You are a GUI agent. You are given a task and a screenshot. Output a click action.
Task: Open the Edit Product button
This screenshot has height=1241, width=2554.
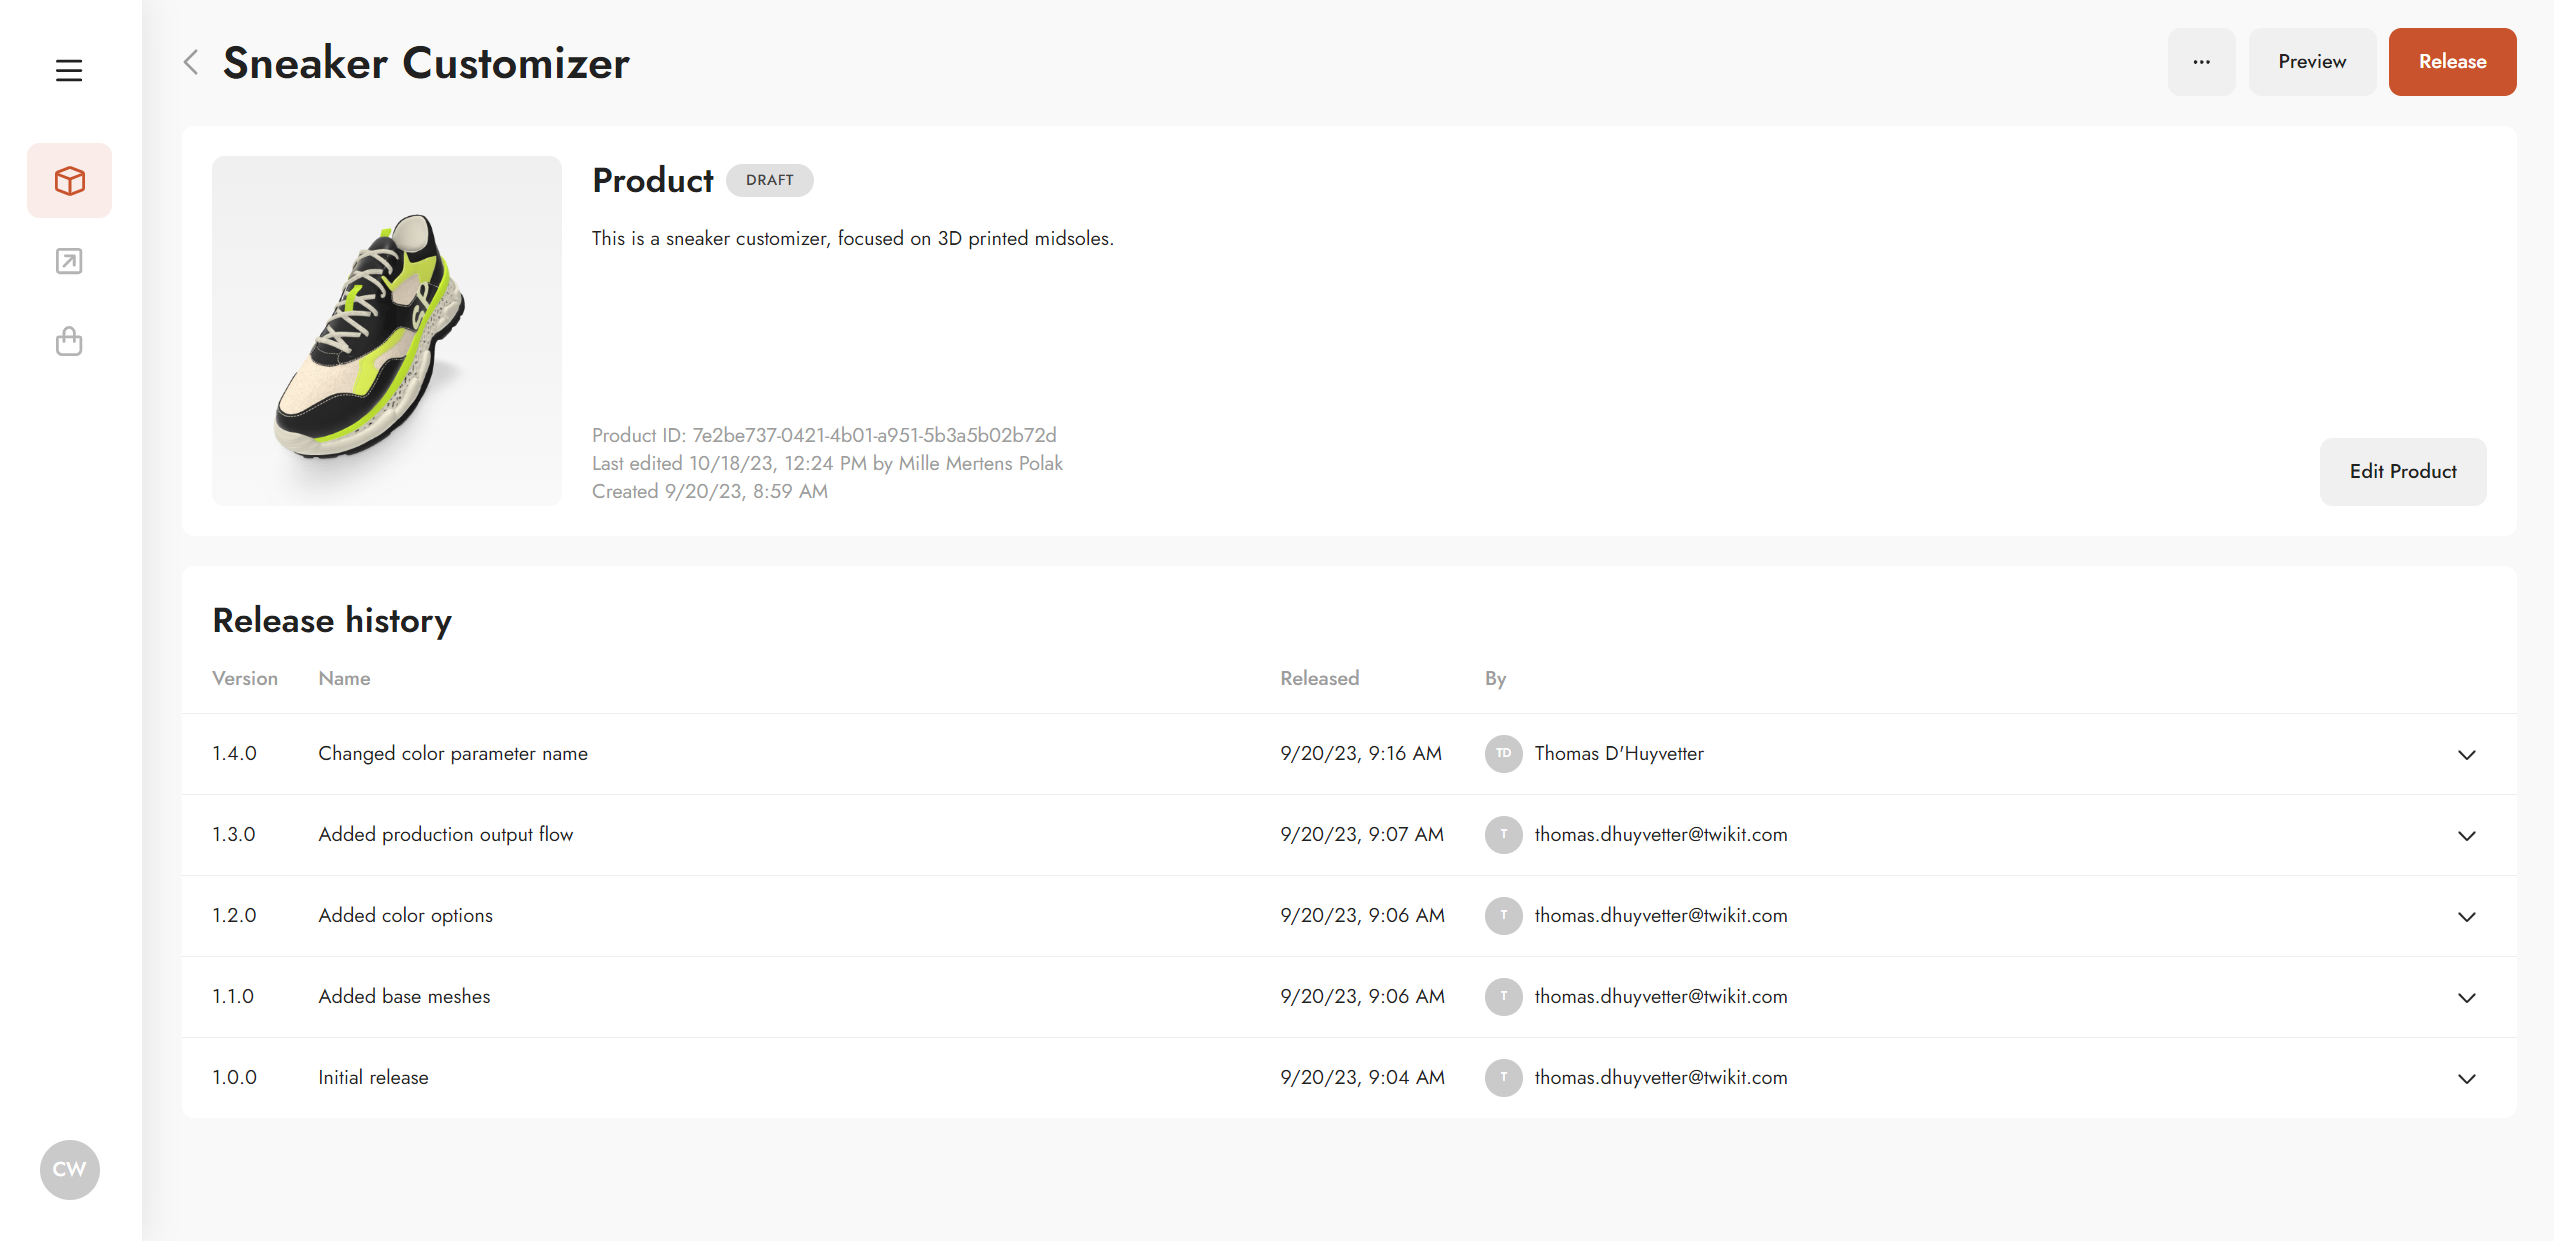[x=2402, y=472]
